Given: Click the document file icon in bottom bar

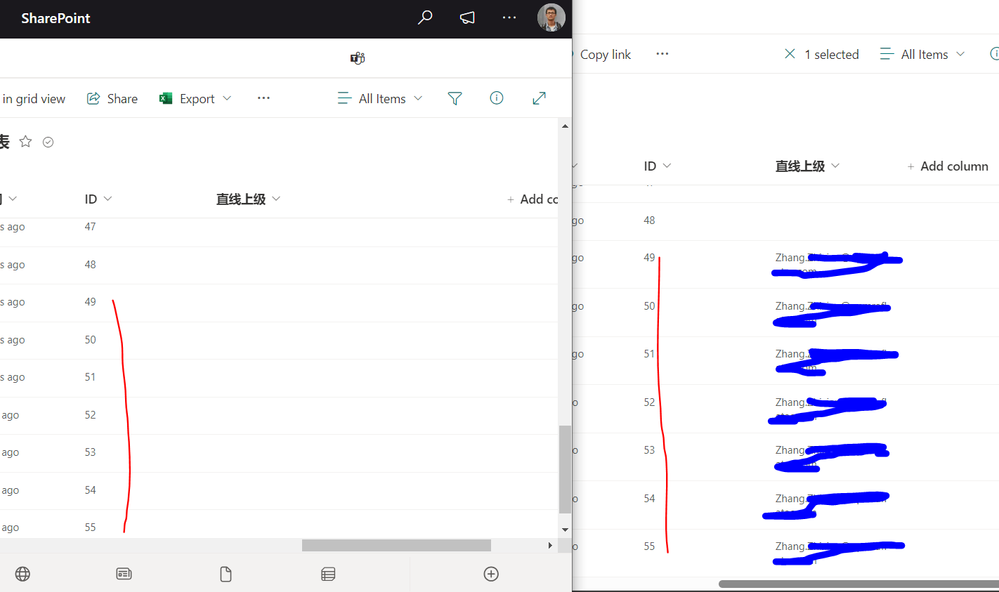Looking at the screenshot, I should (x=226, y=574).
